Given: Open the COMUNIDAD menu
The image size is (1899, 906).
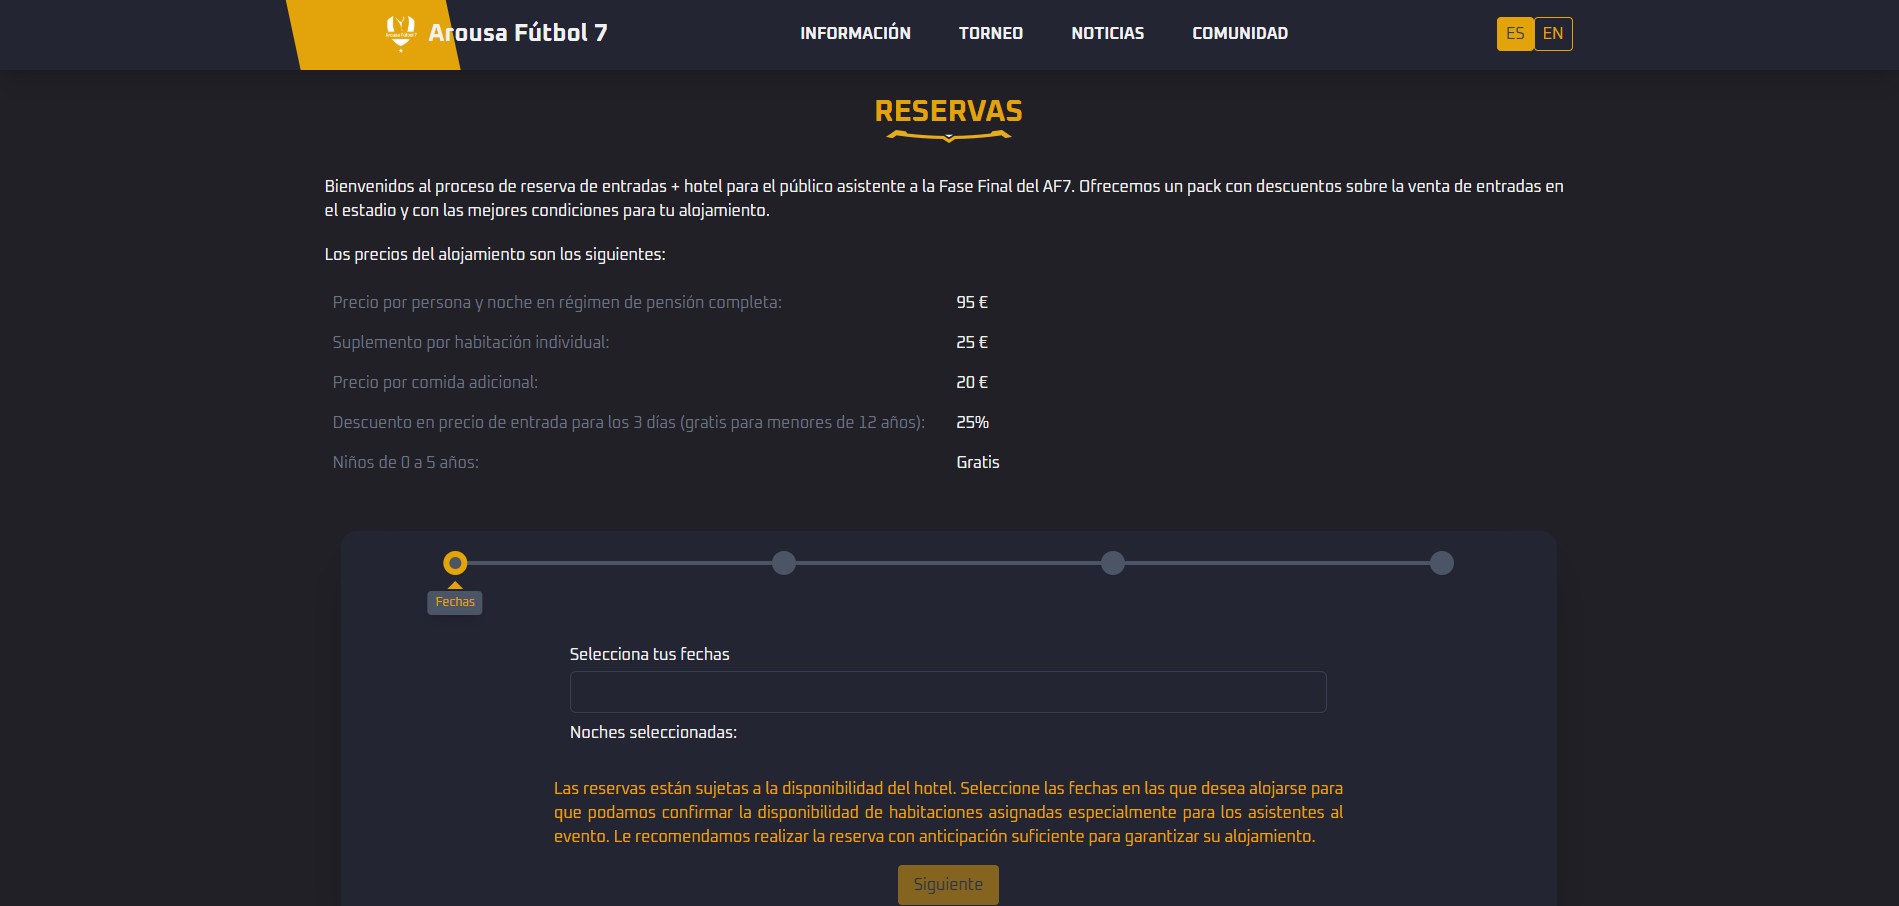Looking at the screenshot, I should [1240, 33].
